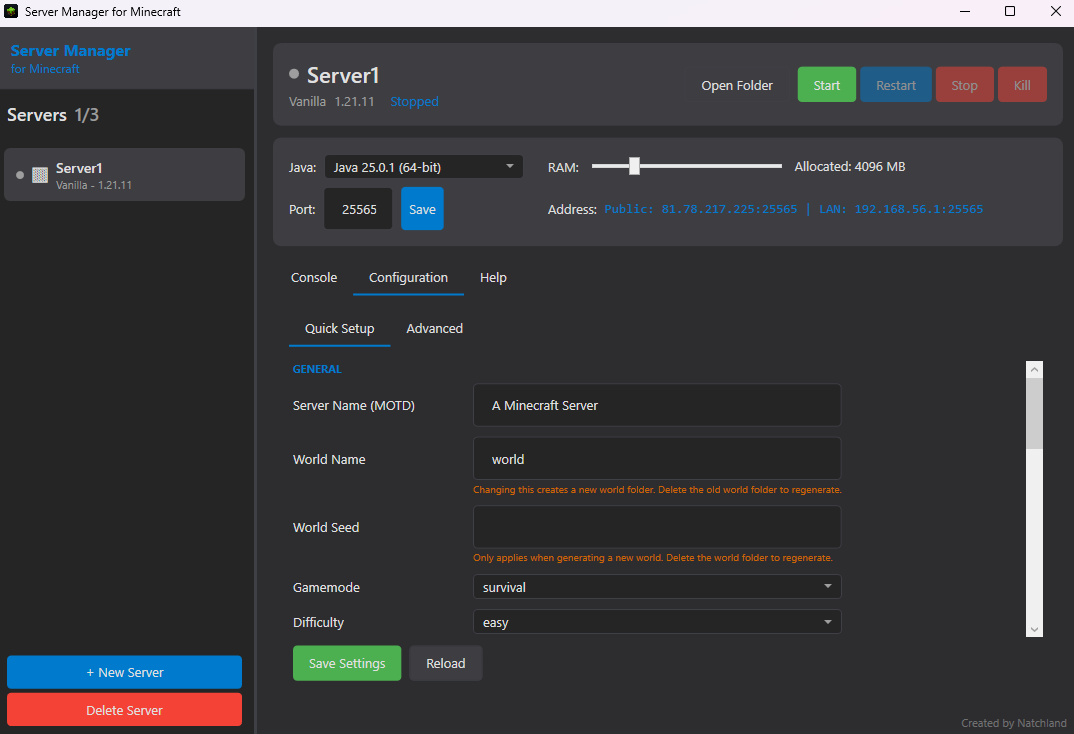The image size is (1074, 734).
Task: Click the status dot next to the Server1 heading
Action: 293,72
